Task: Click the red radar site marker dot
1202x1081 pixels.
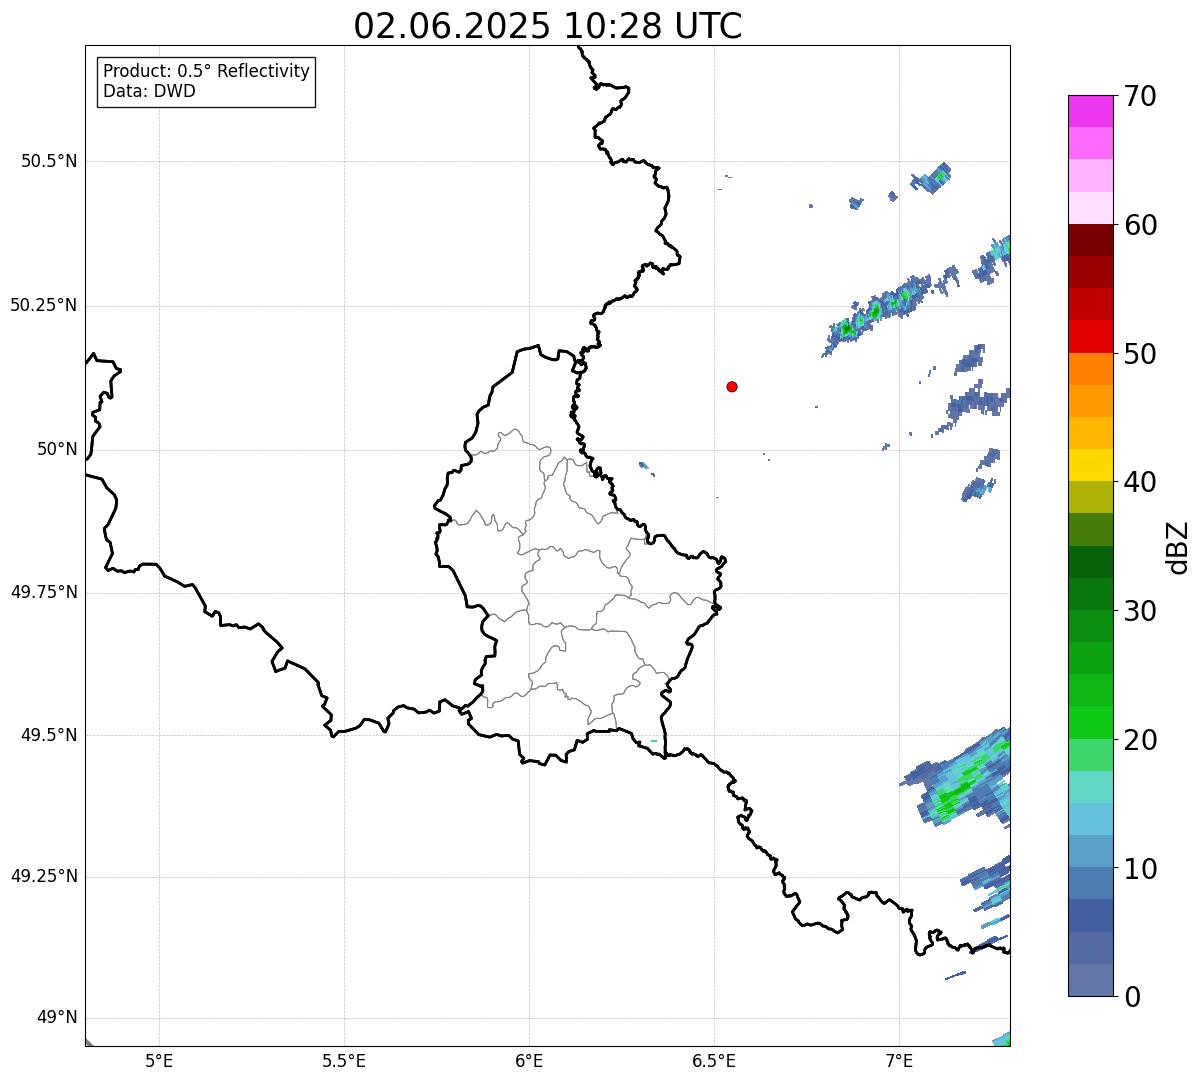Action: [x=732, y=386]
